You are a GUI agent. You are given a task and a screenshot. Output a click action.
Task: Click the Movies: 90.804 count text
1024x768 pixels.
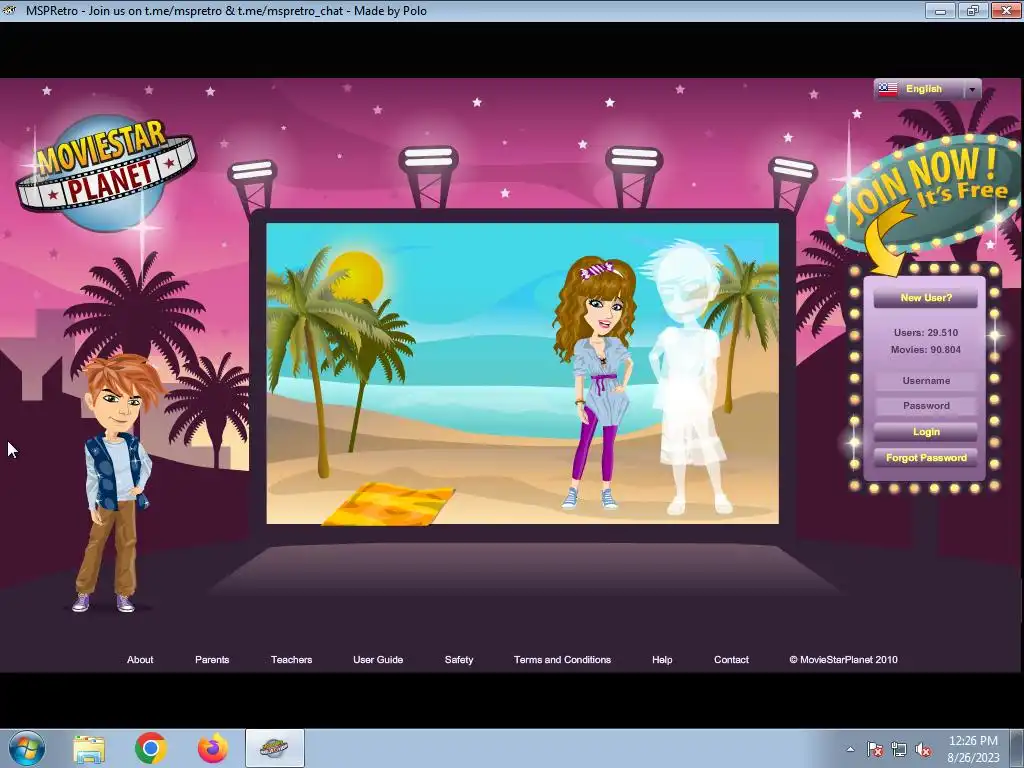[x=925, y=349]
